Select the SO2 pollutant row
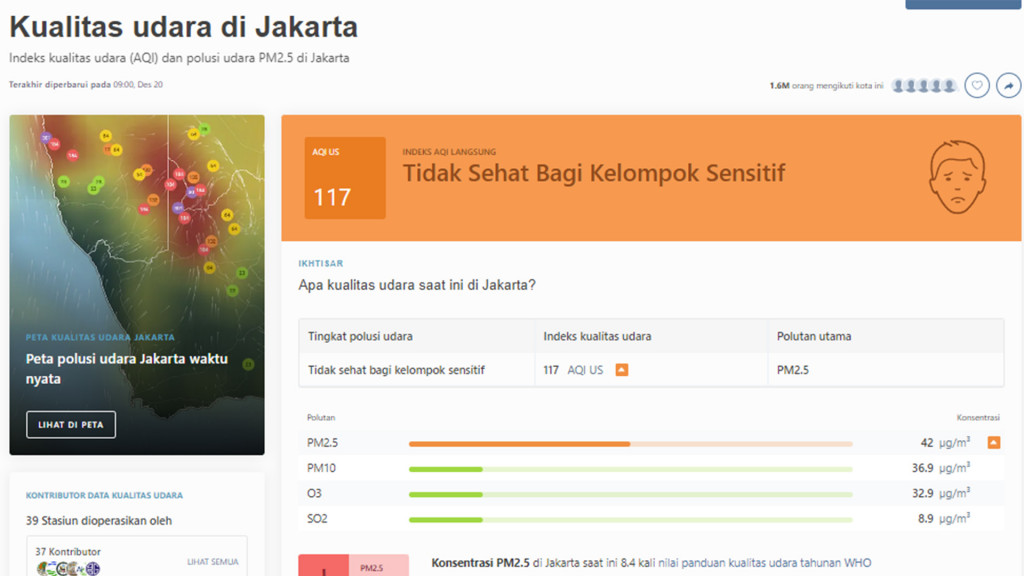This screenshot has width=1024, height=576. (653, 519)
